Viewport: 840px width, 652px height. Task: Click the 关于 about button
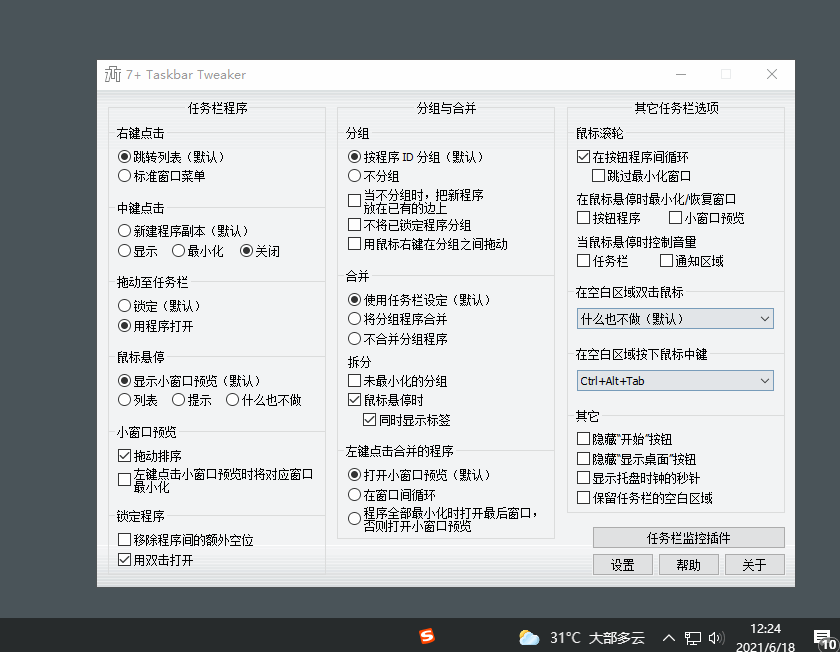point(754,564)
